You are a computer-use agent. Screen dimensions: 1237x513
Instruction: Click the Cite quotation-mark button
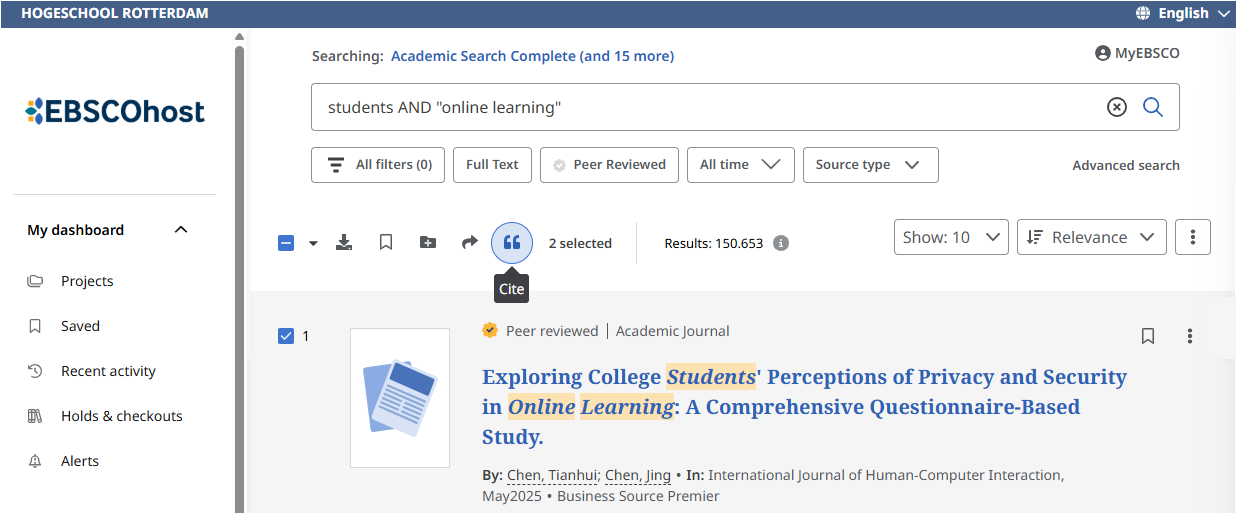(x=512, y=243)
